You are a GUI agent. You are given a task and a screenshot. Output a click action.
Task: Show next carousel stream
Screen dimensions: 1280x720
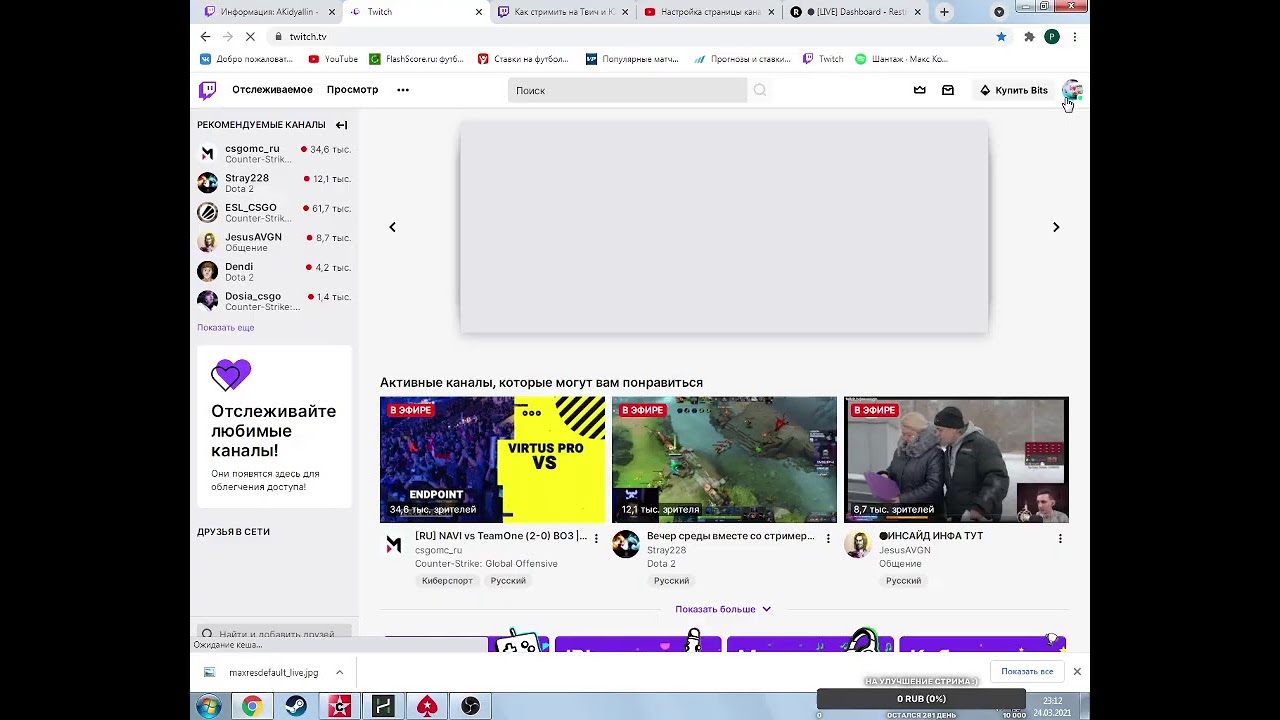click(1056, 227)
